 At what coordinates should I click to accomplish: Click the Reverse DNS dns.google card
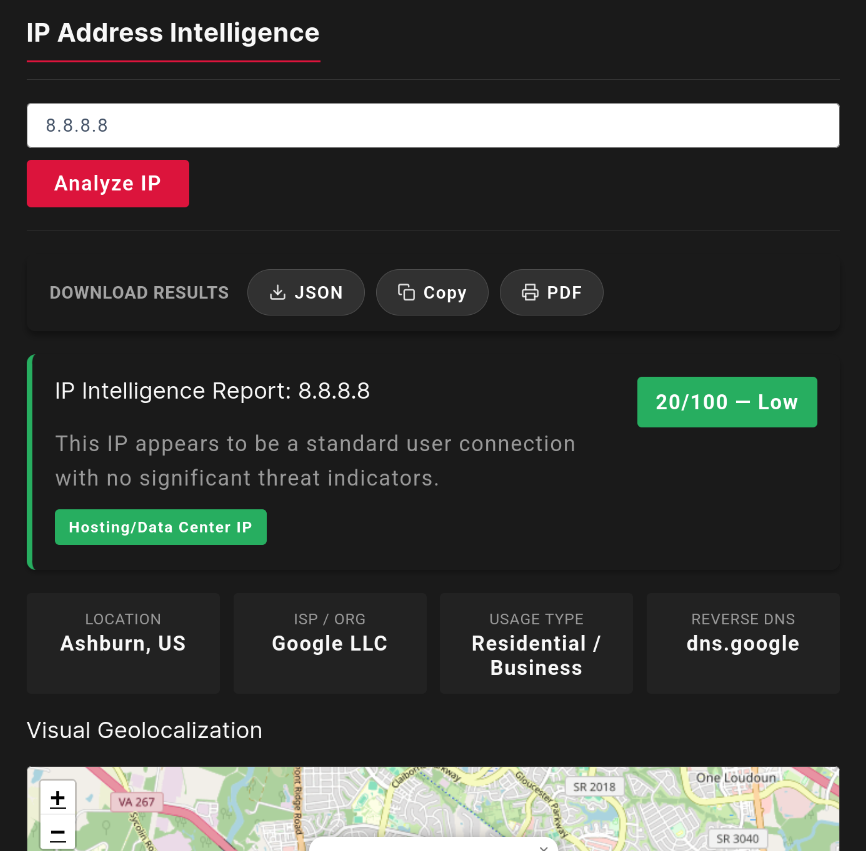(743, 643)
